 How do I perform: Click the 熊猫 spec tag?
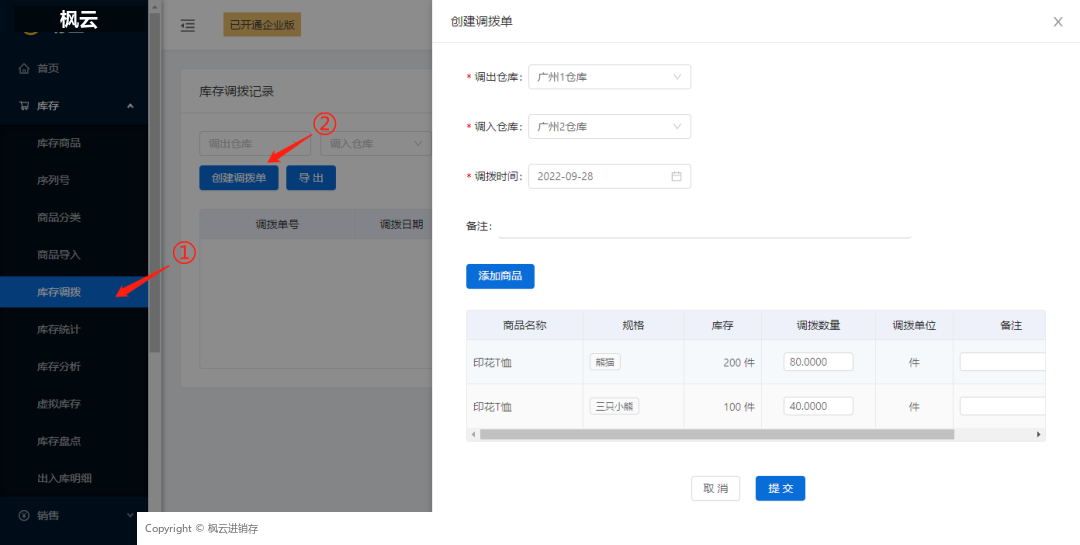point(605,362)
